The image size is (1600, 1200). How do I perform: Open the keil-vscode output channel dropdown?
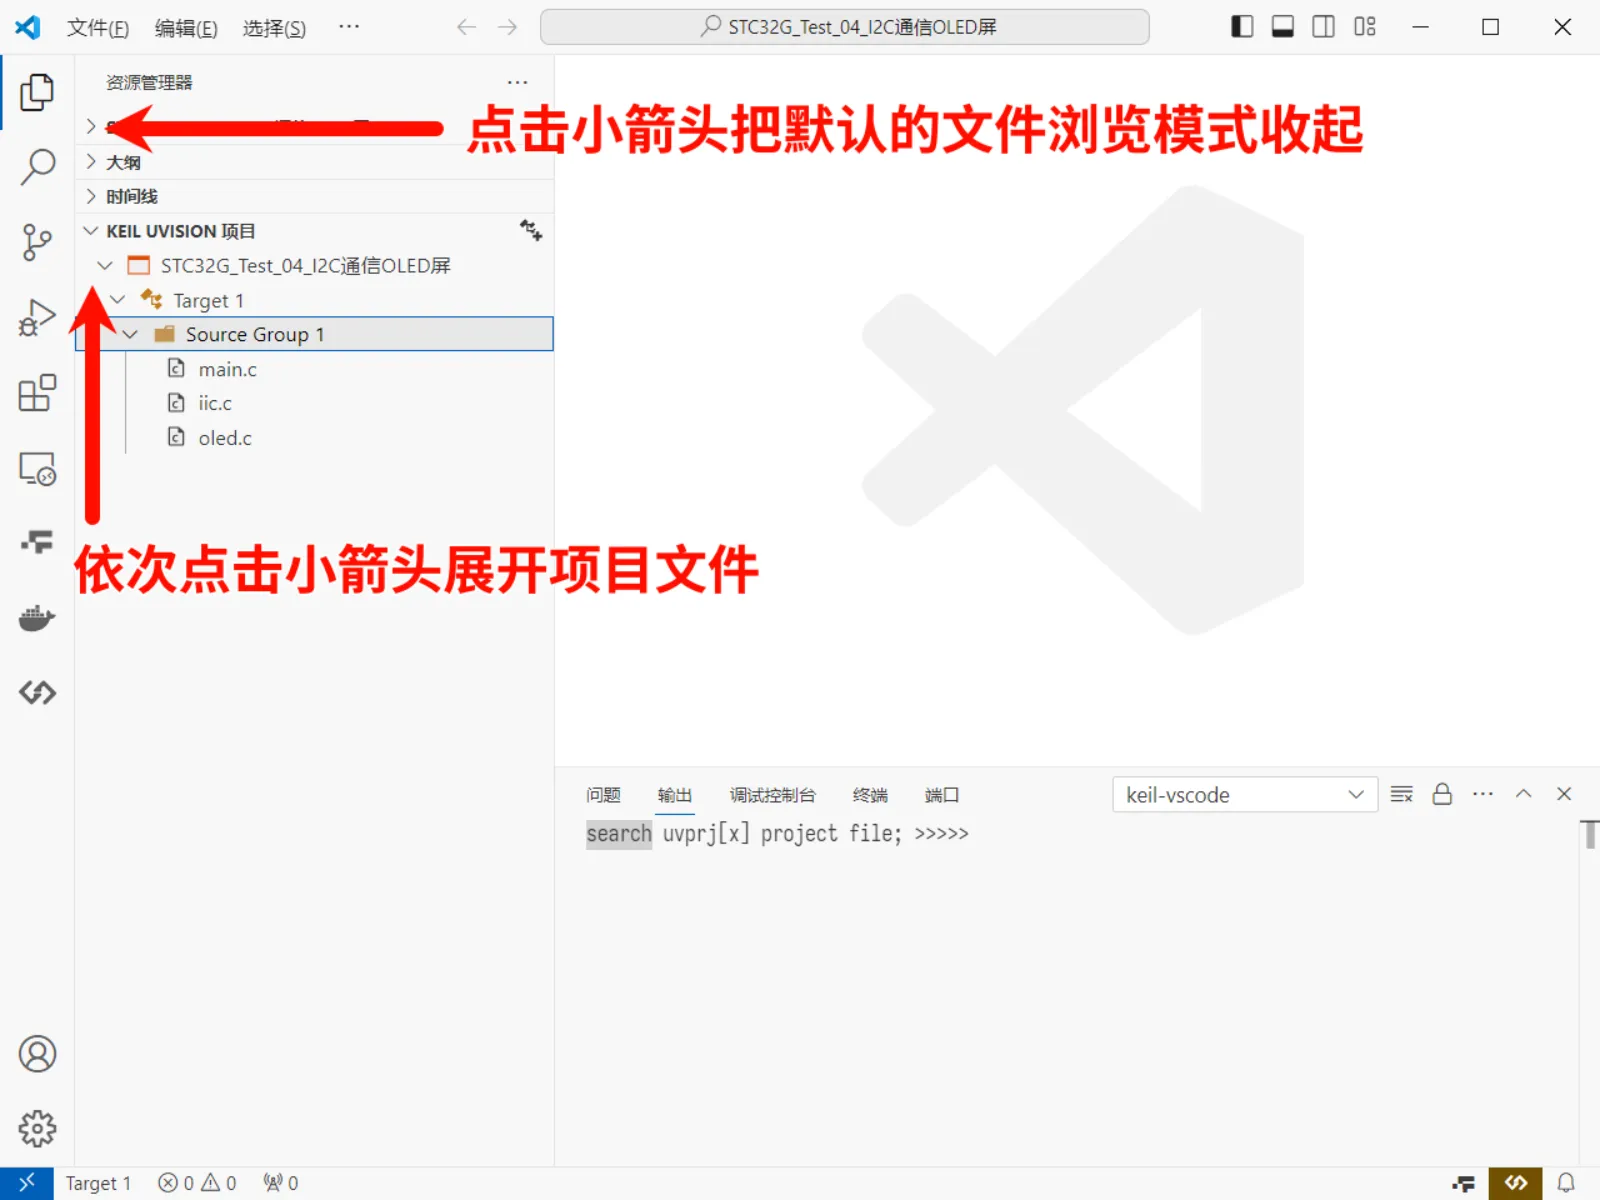pos(1244,794)
